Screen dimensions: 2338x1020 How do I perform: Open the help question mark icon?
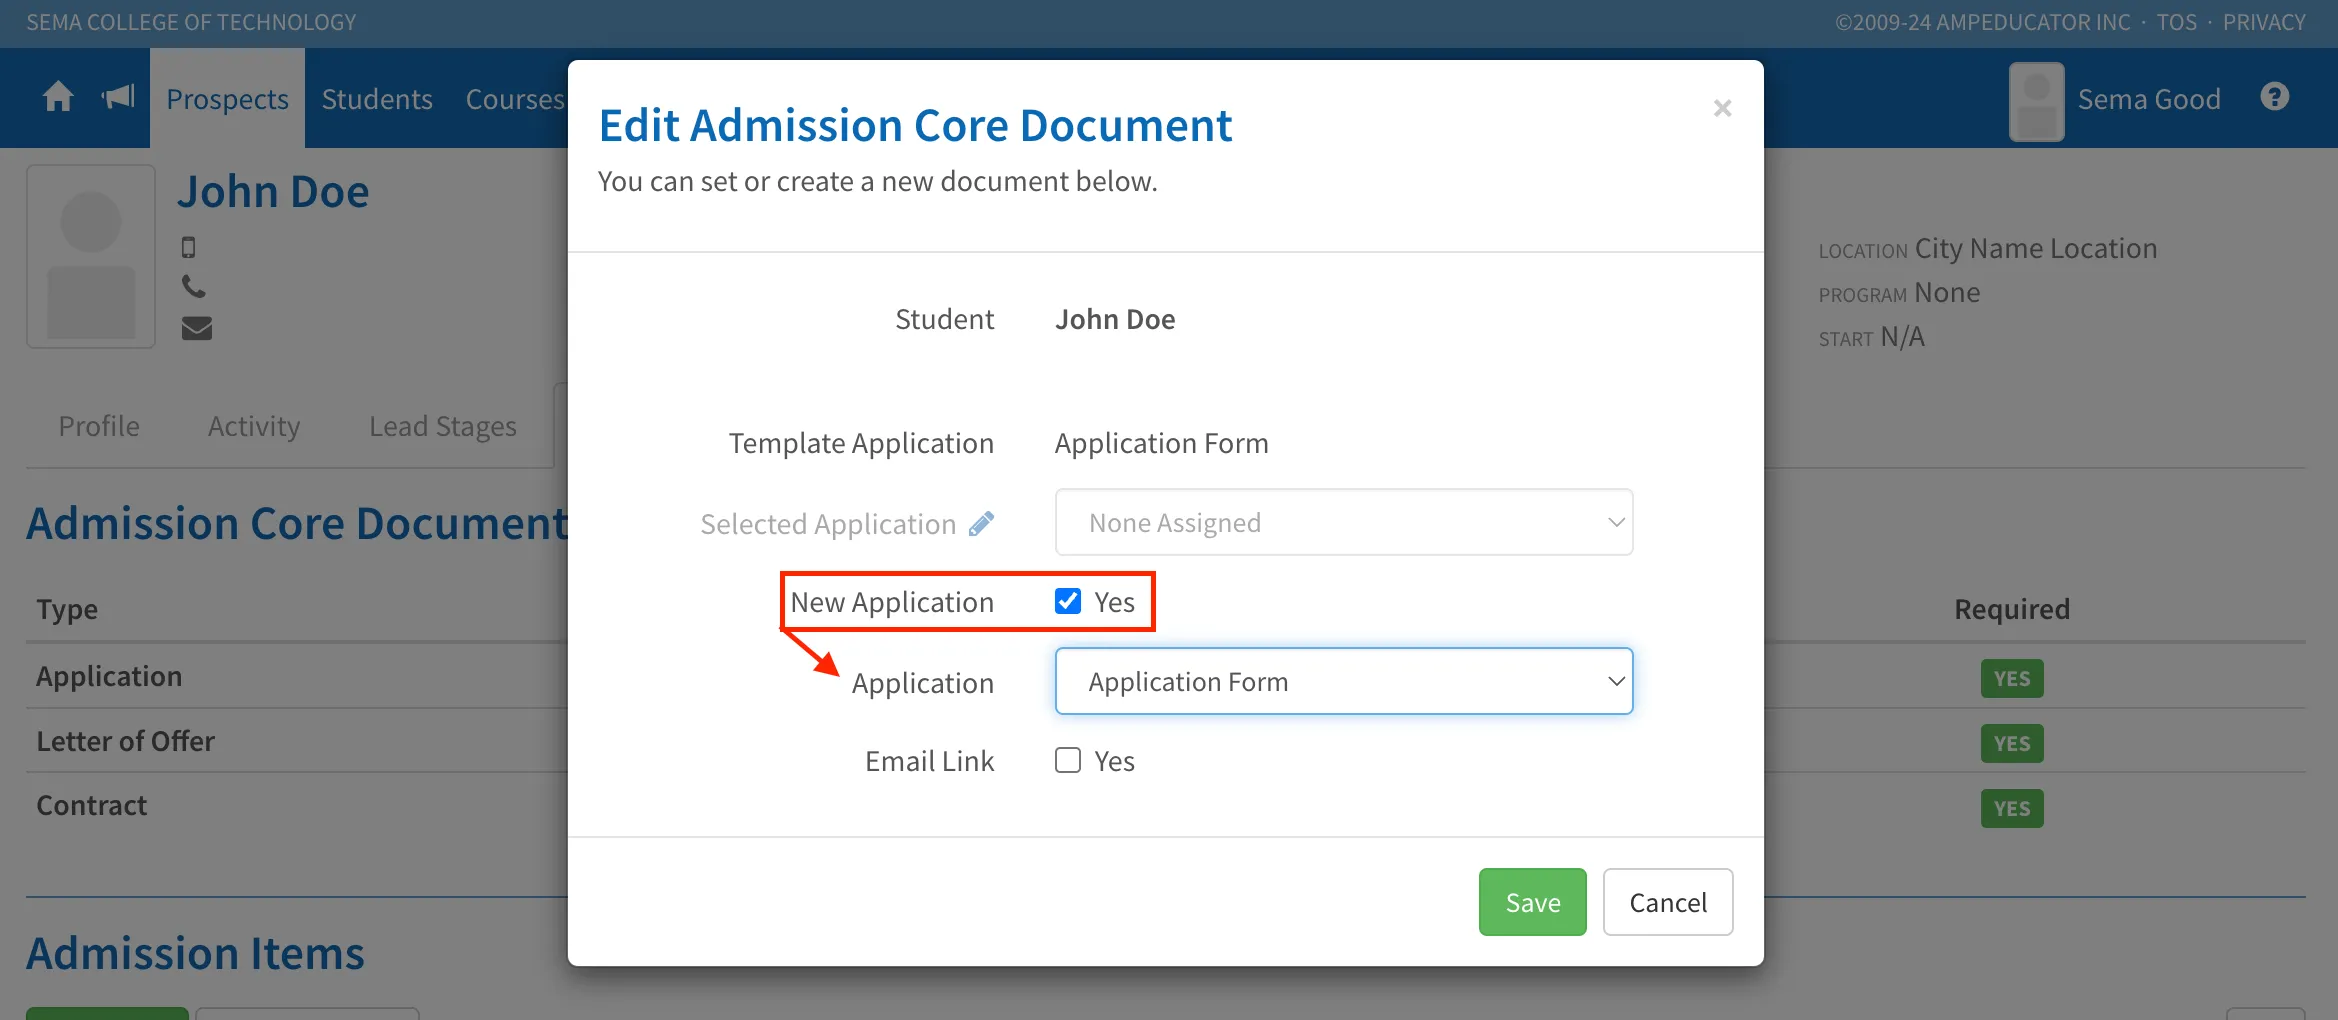[2274, 97]
